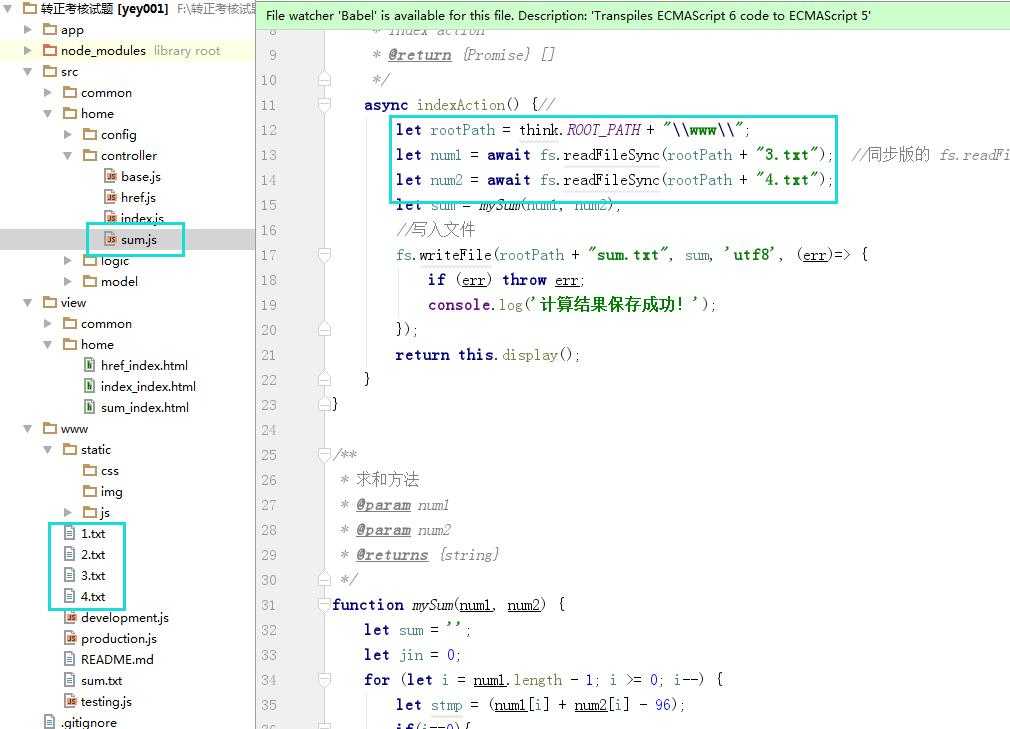Expand the model folder arrow
The height and width of the screenshot is (729, 1010).
click(68, 281)
